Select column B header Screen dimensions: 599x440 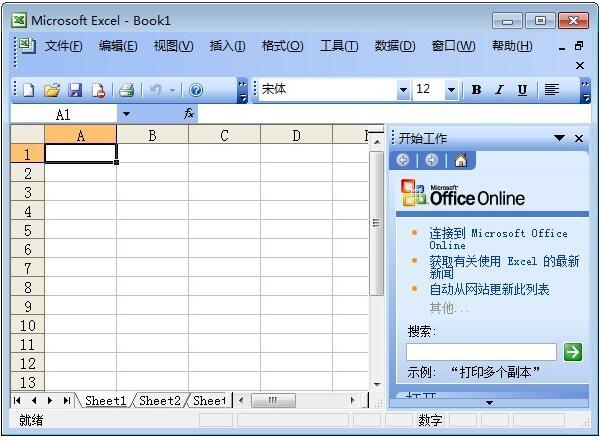[152, 135]
